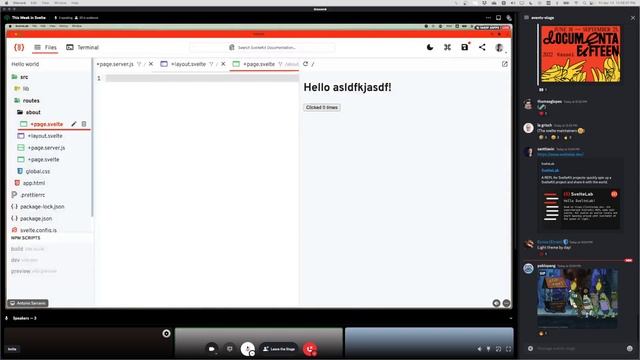Toggle Discord screen share button
This screenshot has width=640, height=360.
click(x=229, y=349)
